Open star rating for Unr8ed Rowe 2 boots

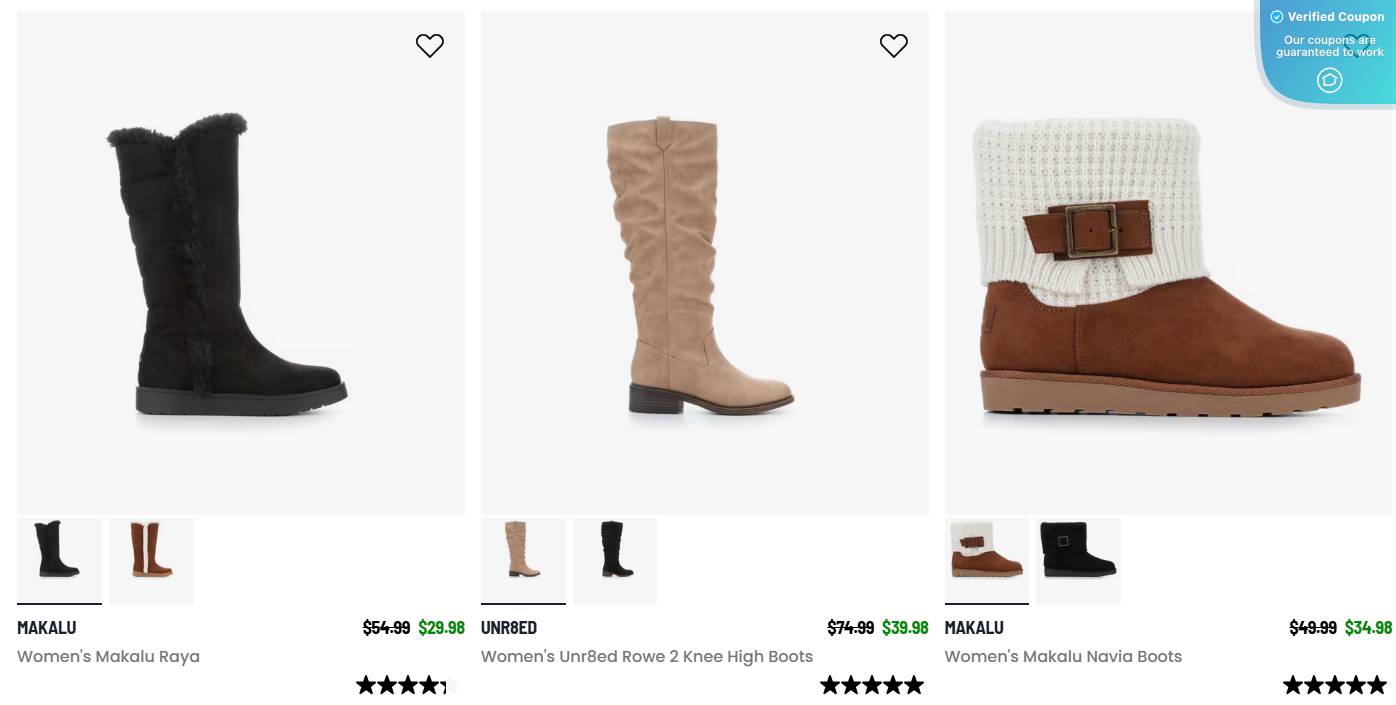[872, 685]
